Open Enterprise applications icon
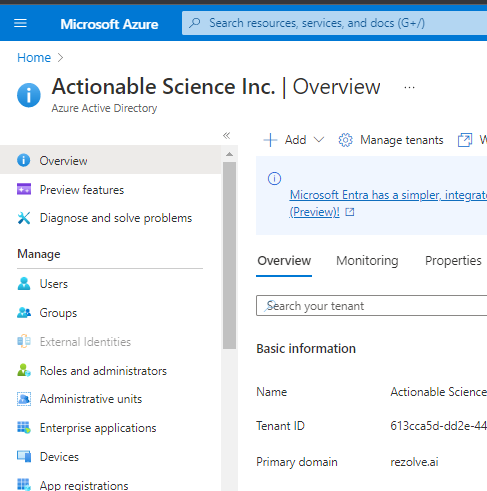Viewport: 487px width, 491px height. [24, 427]
